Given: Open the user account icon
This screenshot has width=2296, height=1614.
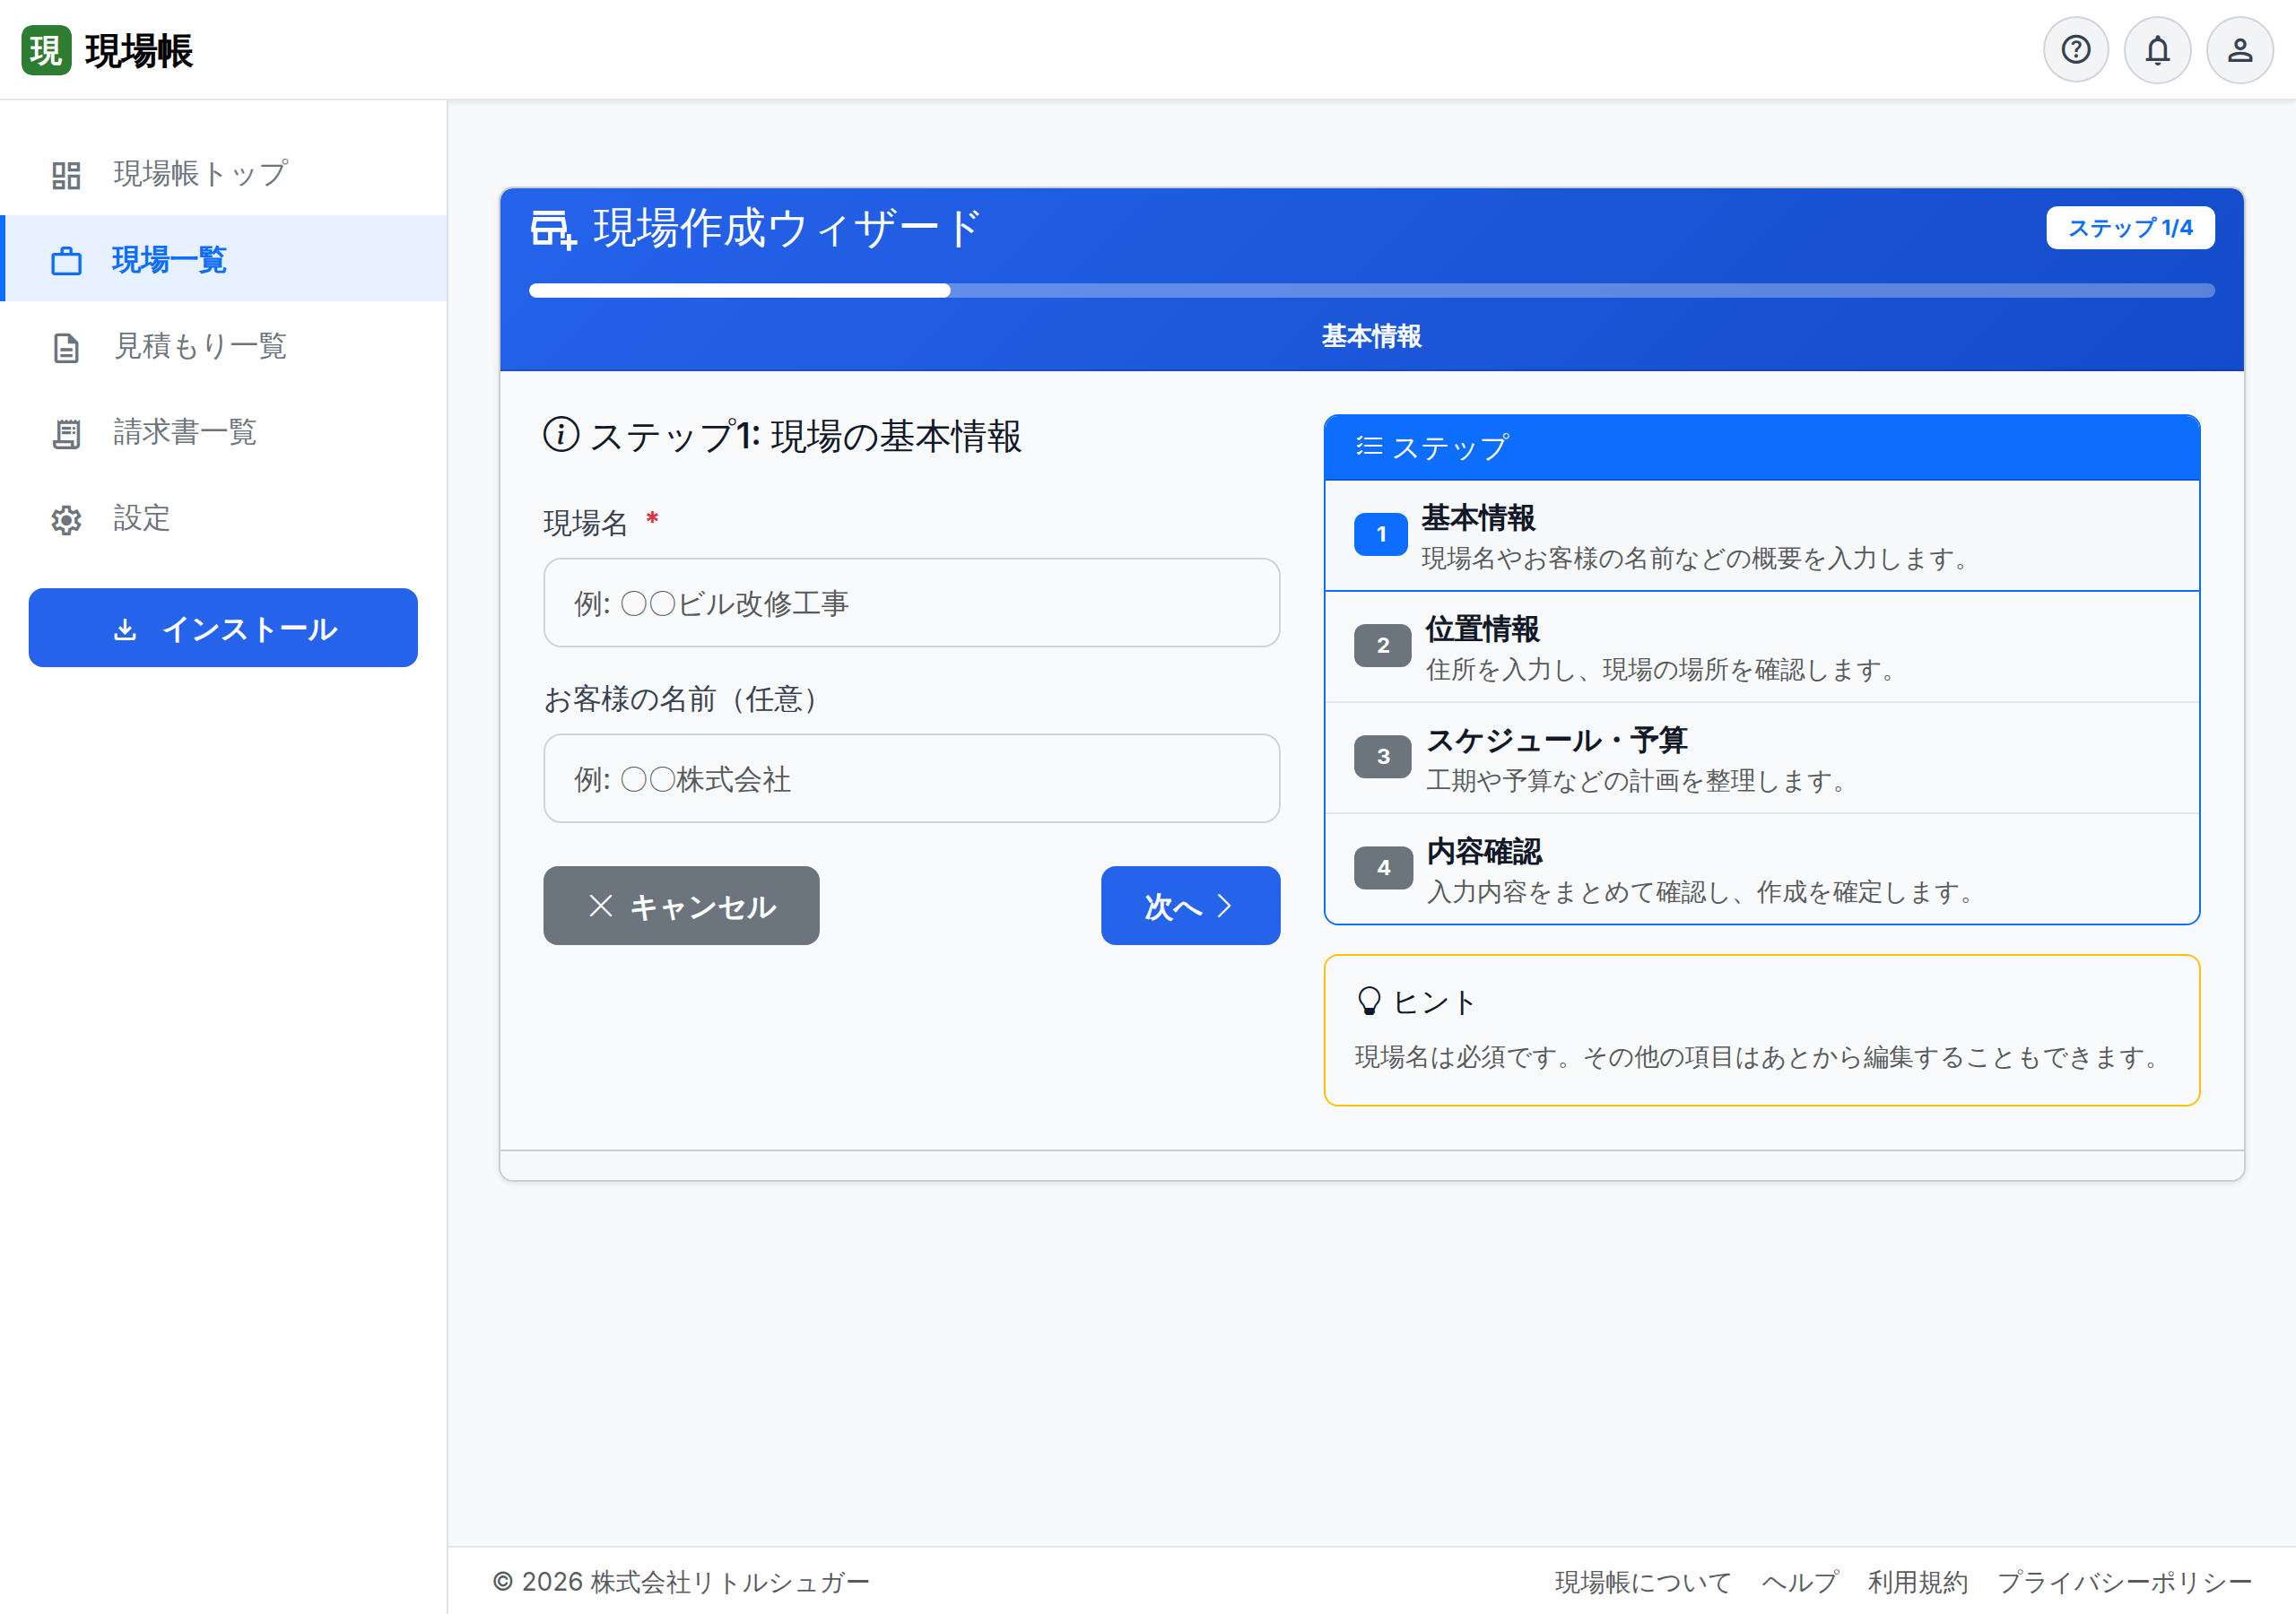Looking at the screenshot, I should tap(2239, 50).
